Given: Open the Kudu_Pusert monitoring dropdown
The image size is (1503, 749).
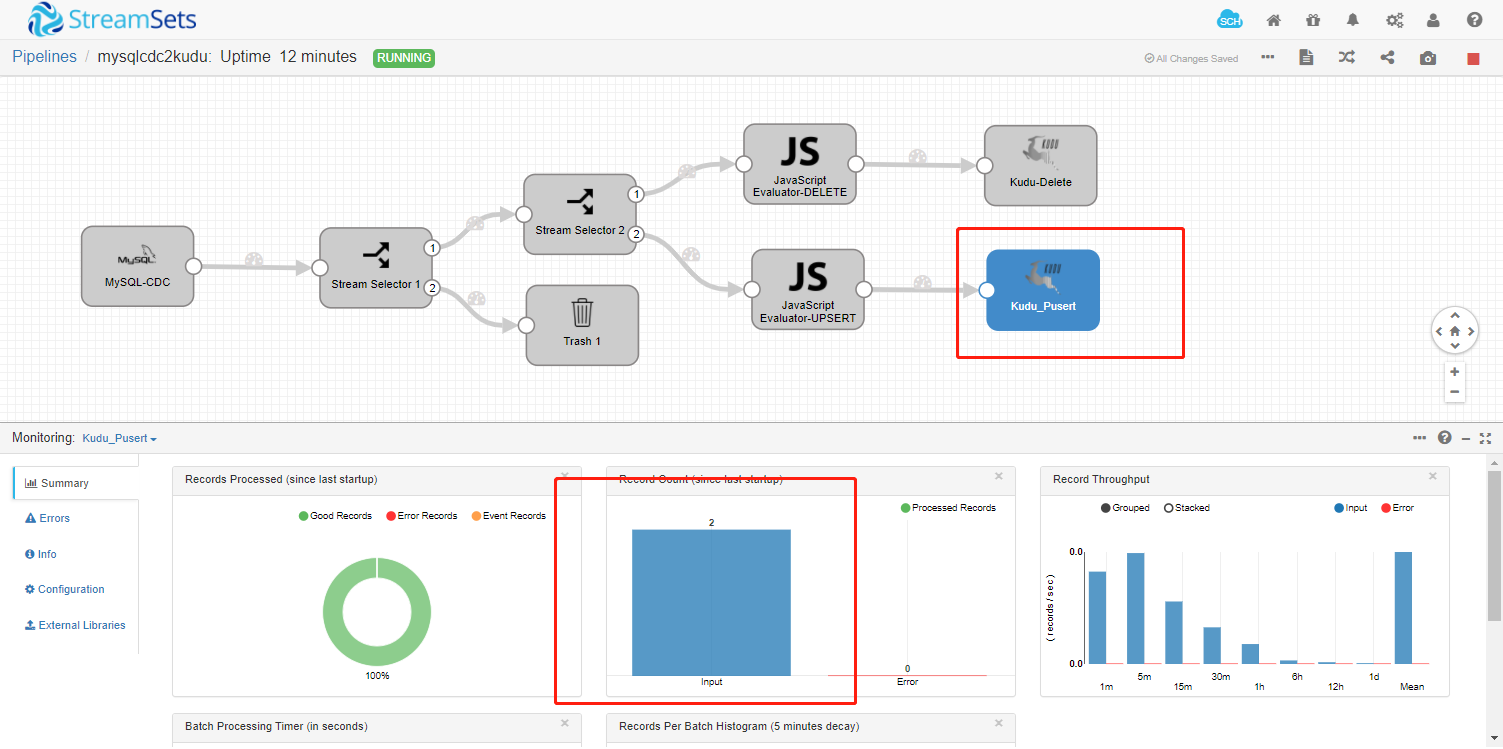Looking at the screenshot, I should (x=119, y=438).
